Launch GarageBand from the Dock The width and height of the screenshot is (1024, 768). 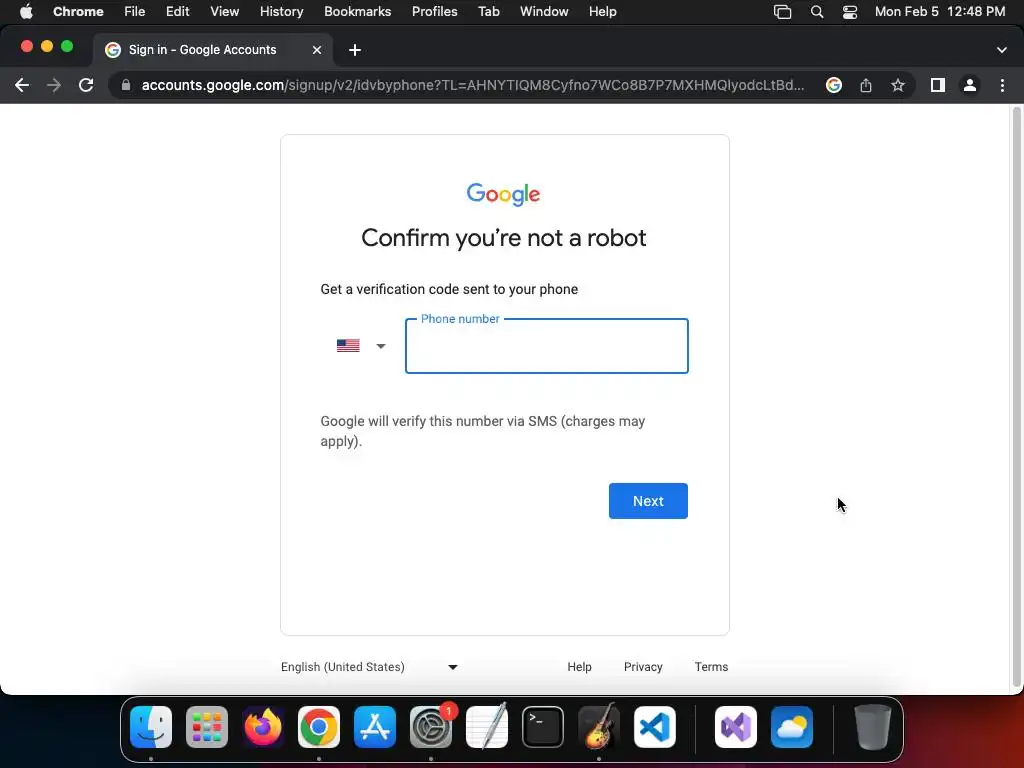tap(599, 727)
